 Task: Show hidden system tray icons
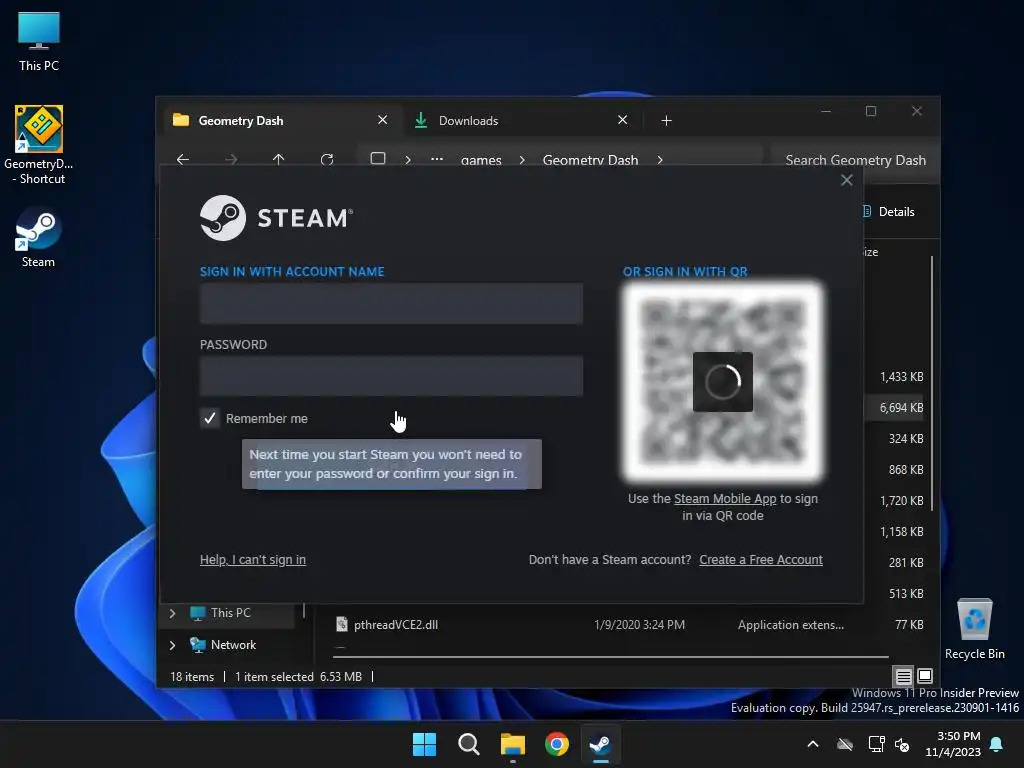[813, 744]
